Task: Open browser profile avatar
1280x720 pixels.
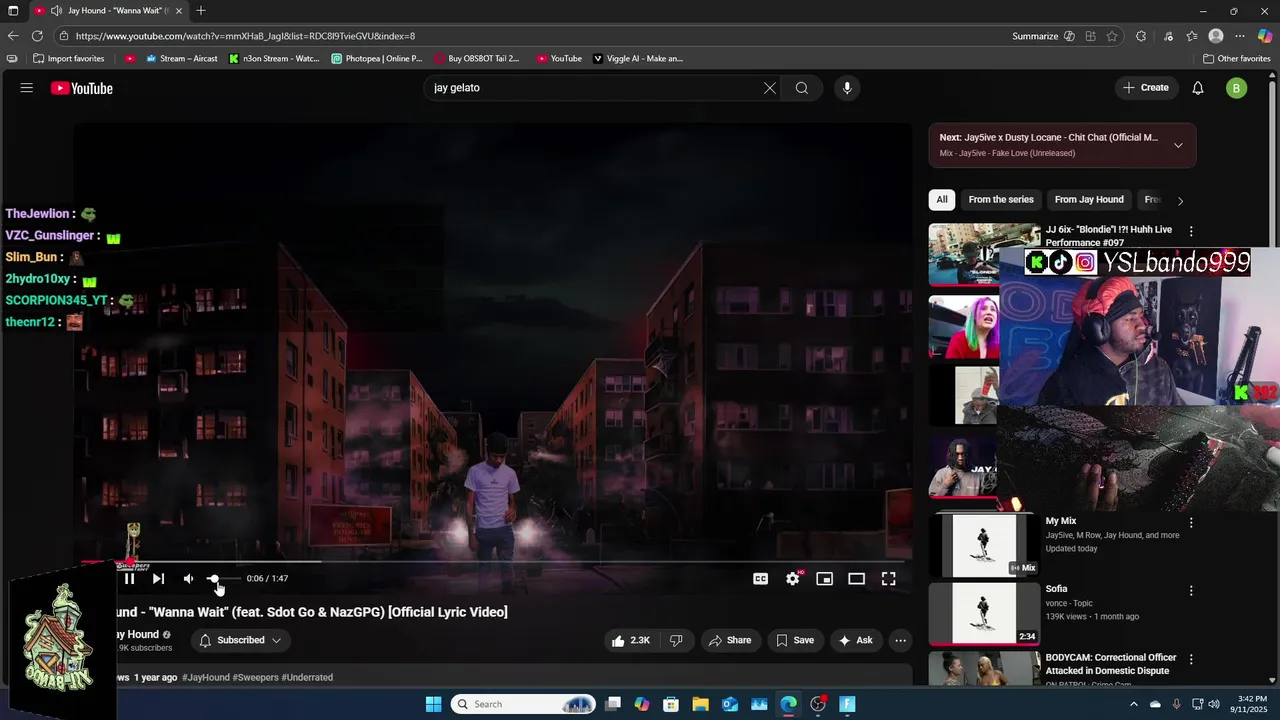Action: (x=1216, y=36)
